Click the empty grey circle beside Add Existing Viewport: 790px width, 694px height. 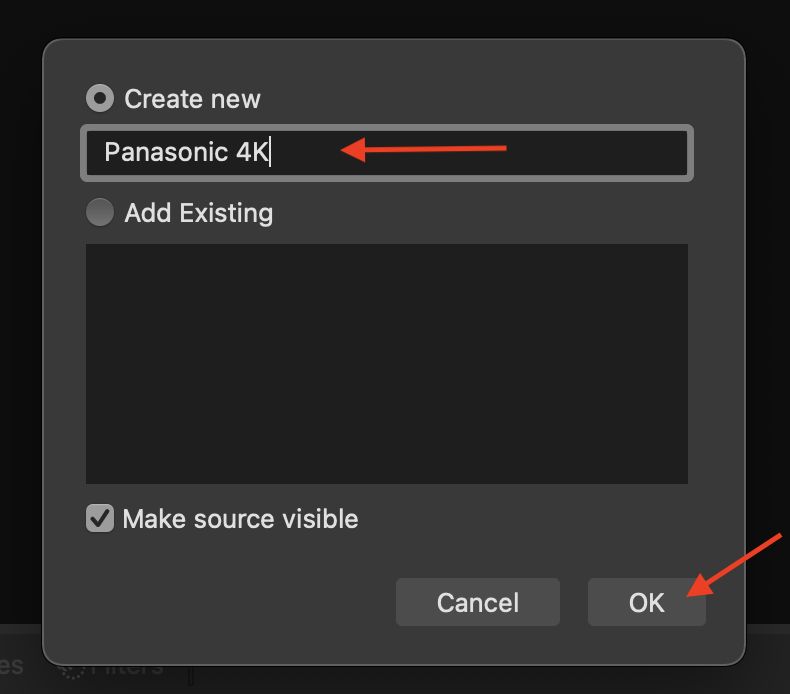[x=100, y=212]
